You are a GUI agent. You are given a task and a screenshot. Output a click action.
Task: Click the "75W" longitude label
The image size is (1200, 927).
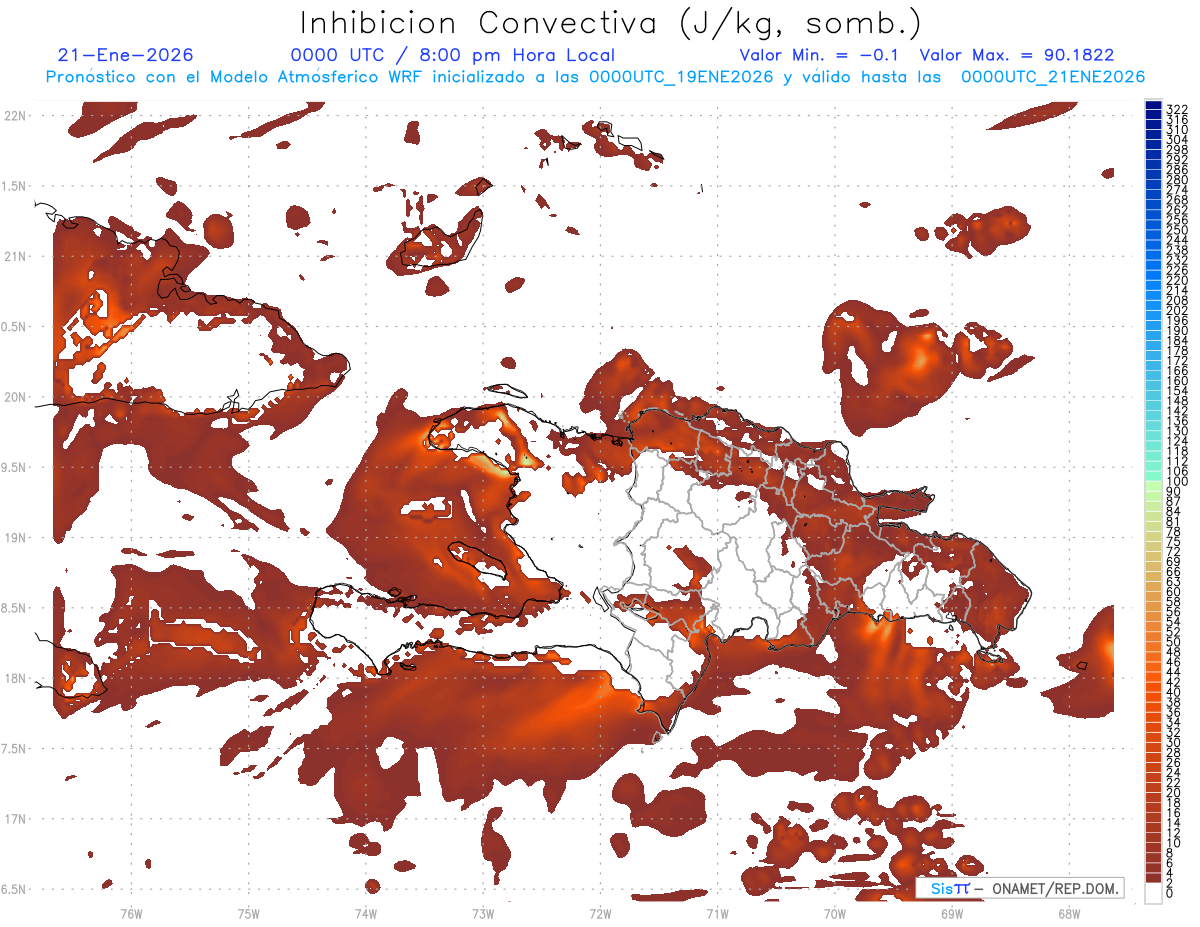click(249, 913)
